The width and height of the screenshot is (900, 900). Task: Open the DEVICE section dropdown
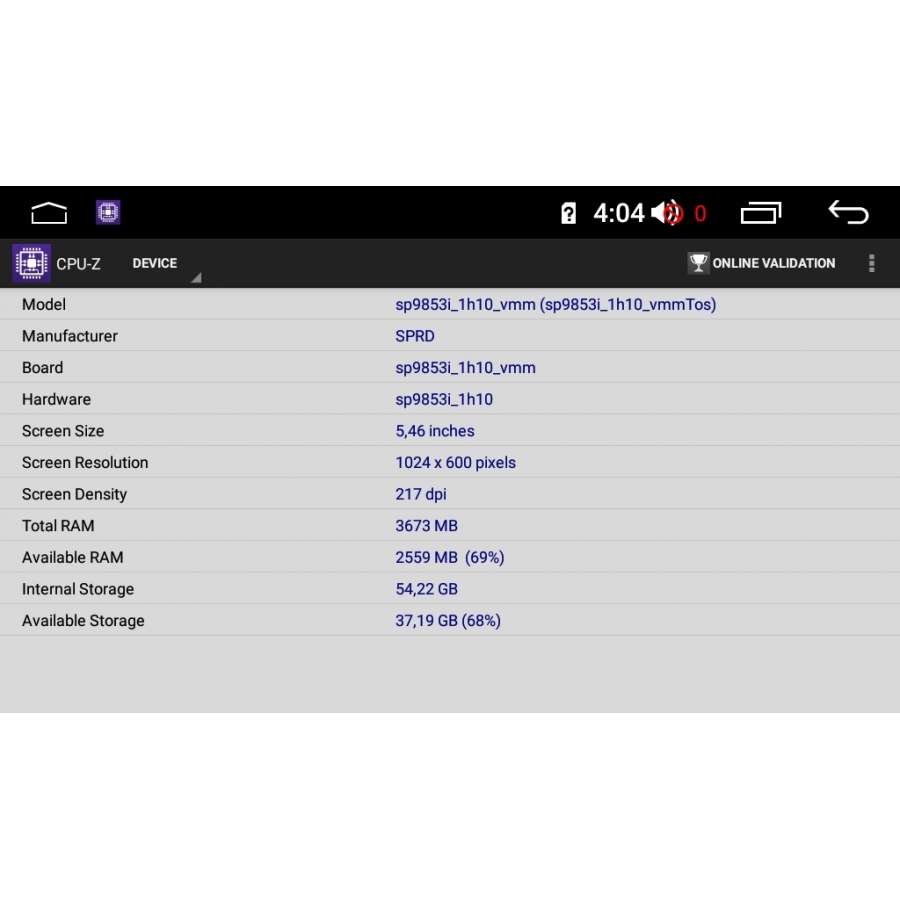(166, 264)
